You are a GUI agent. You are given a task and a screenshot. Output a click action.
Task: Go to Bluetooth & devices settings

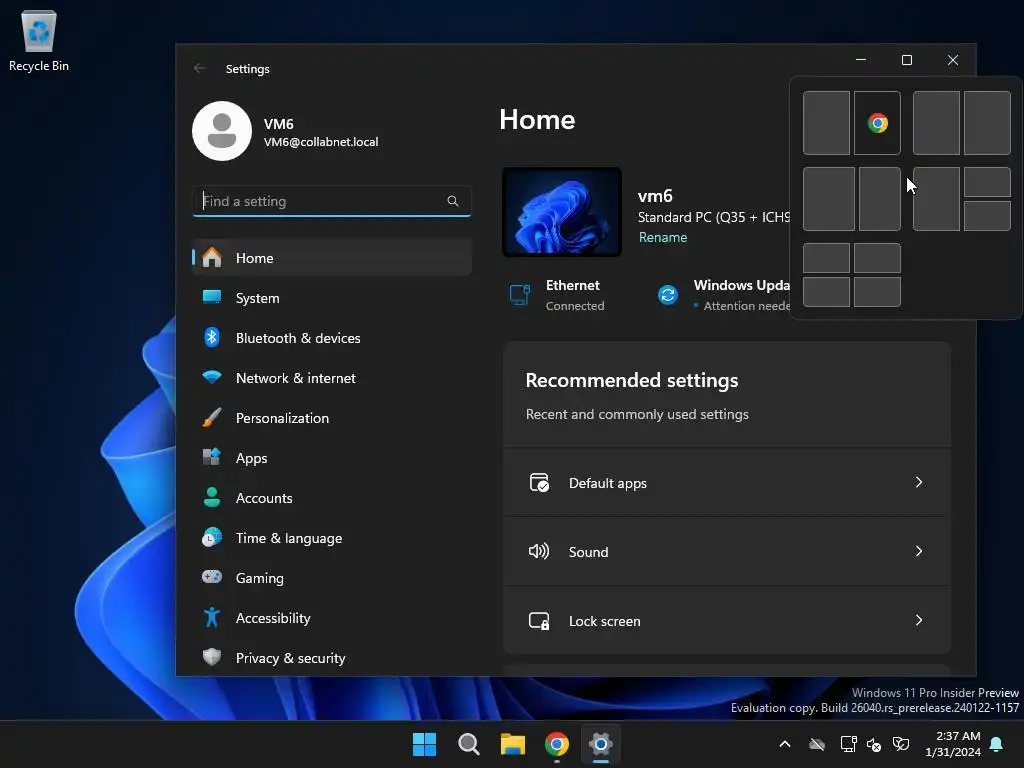[x=332, y=338]
